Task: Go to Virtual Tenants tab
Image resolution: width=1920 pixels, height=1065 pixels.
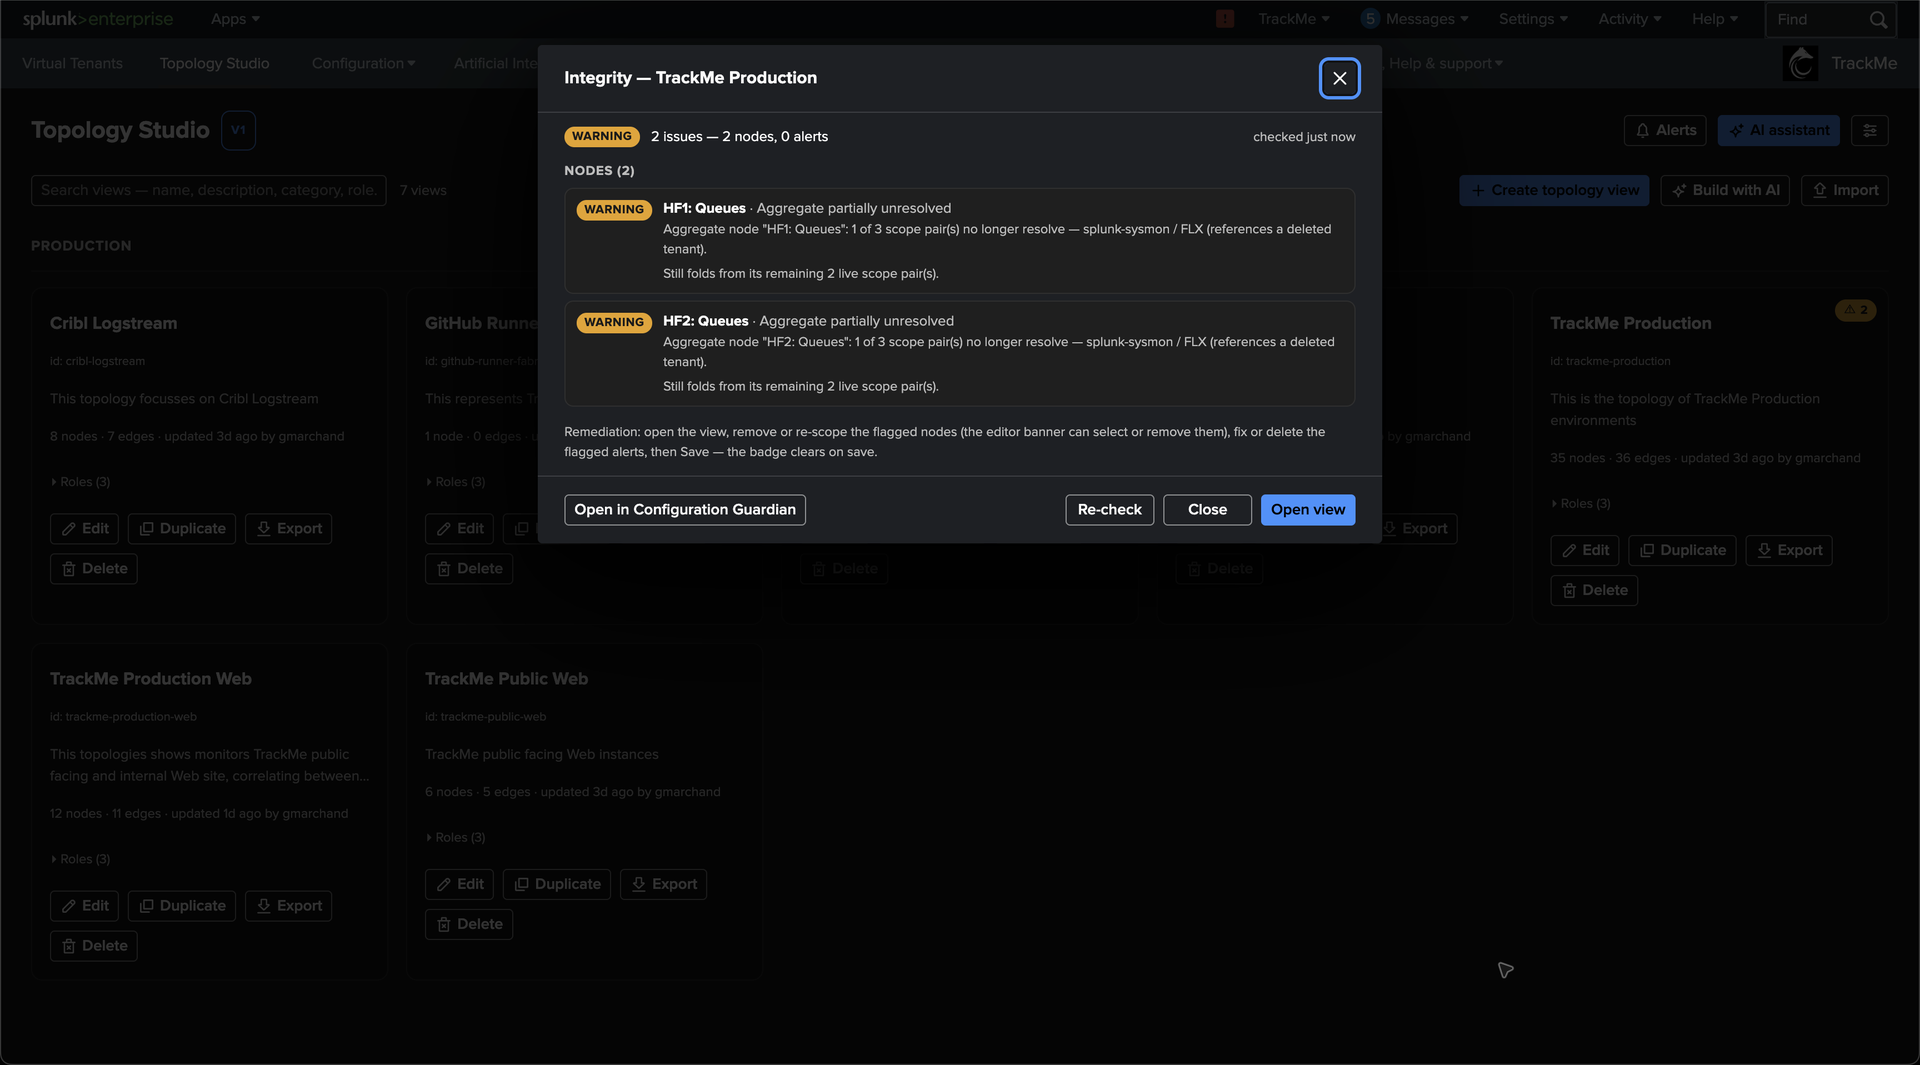Action: click(x=72, y=63)
